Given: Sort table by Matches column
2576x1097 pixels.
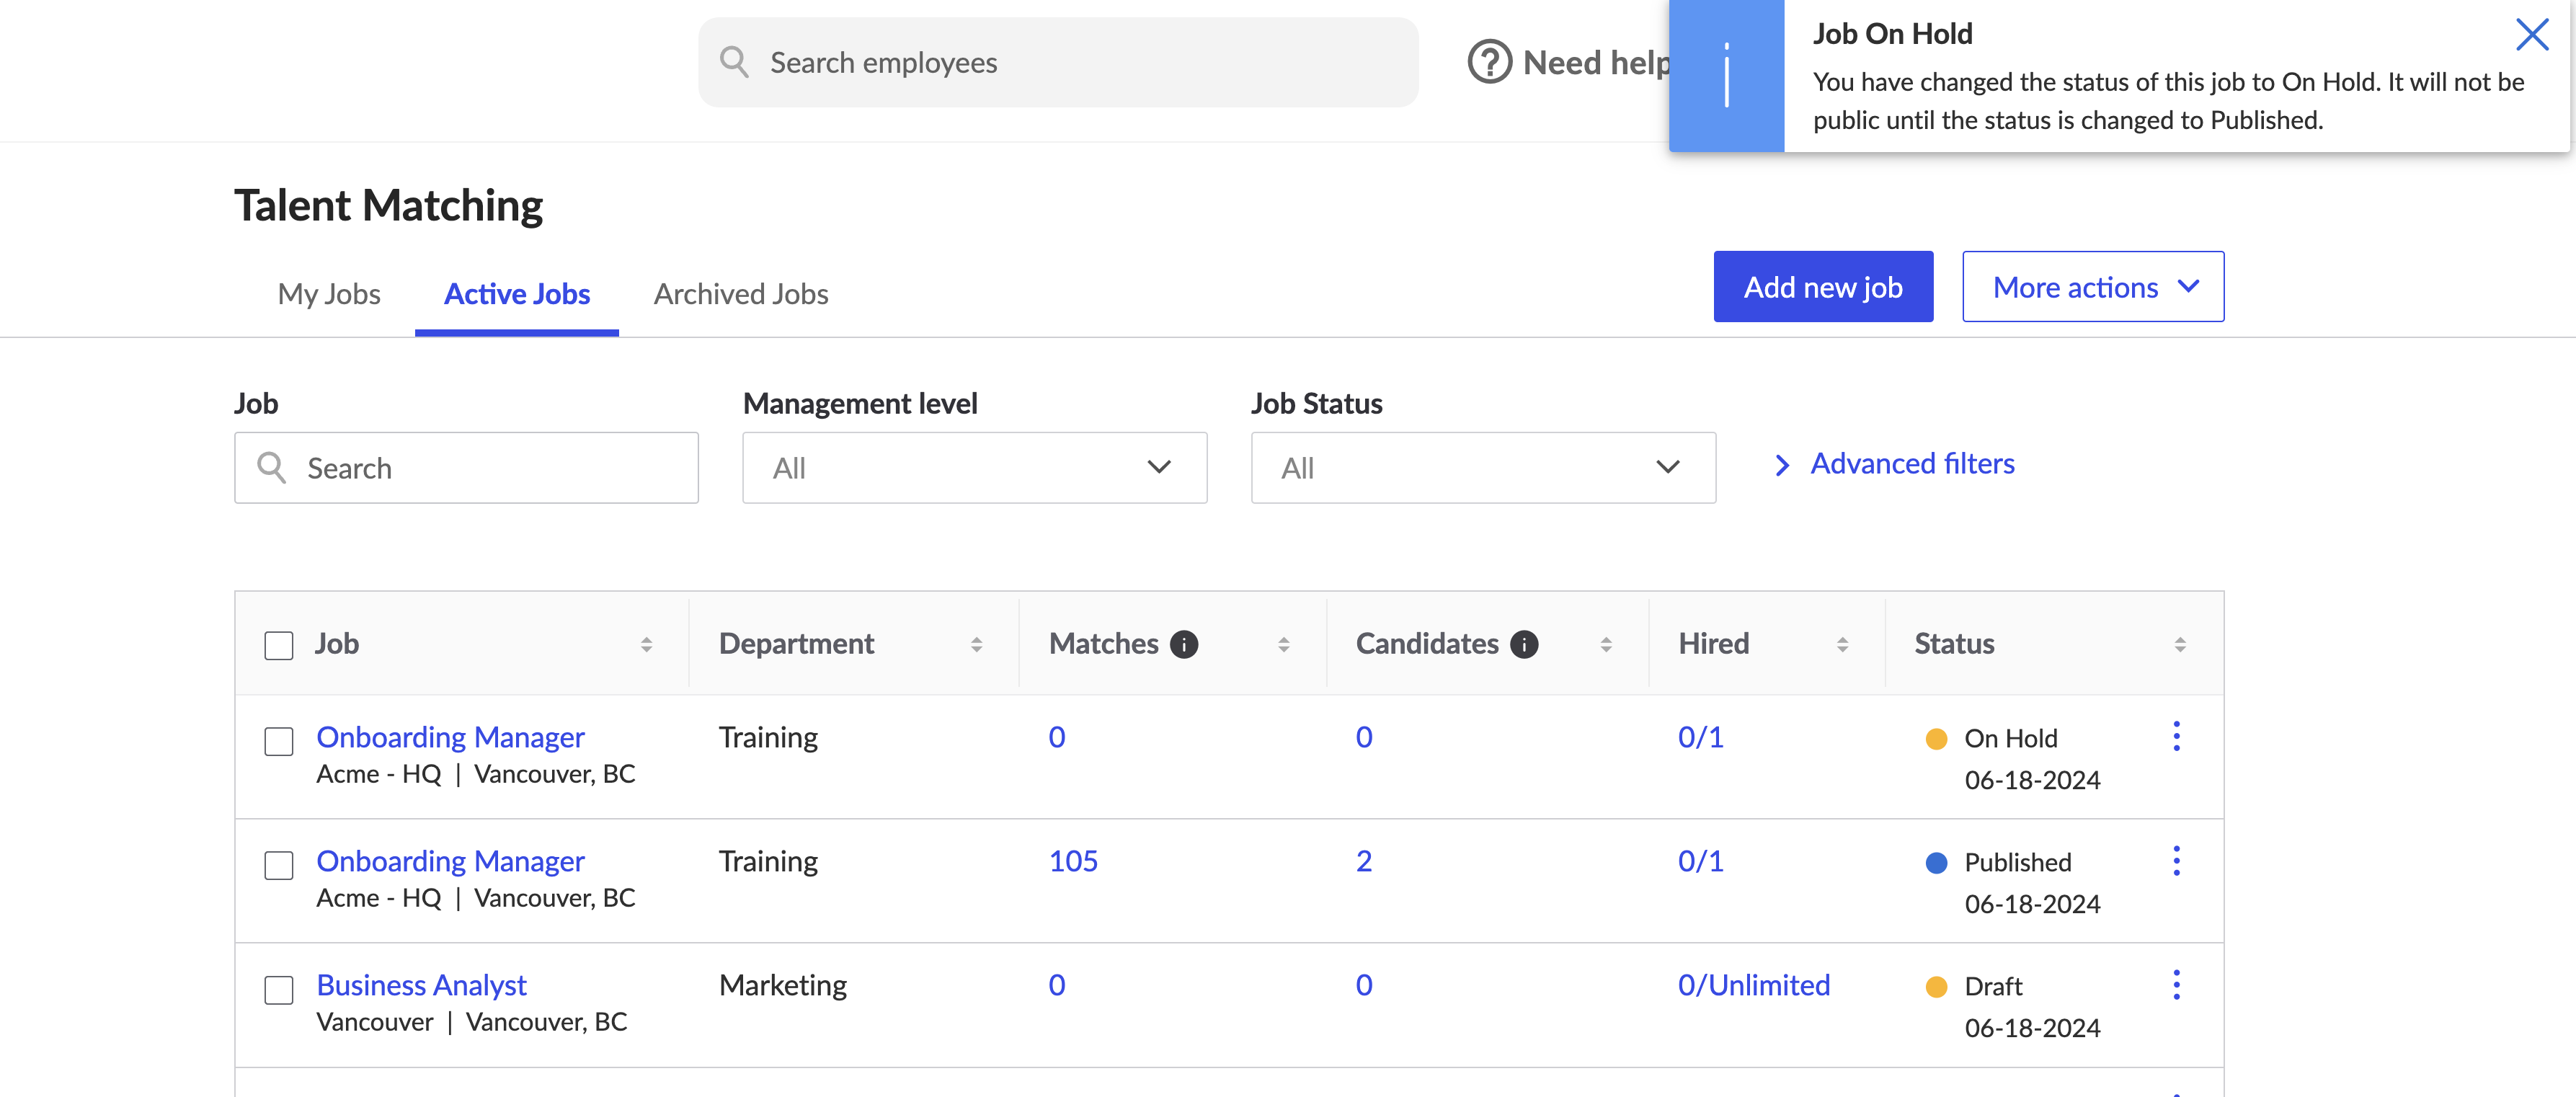Looking at the screenshot, I should 1284,645.
